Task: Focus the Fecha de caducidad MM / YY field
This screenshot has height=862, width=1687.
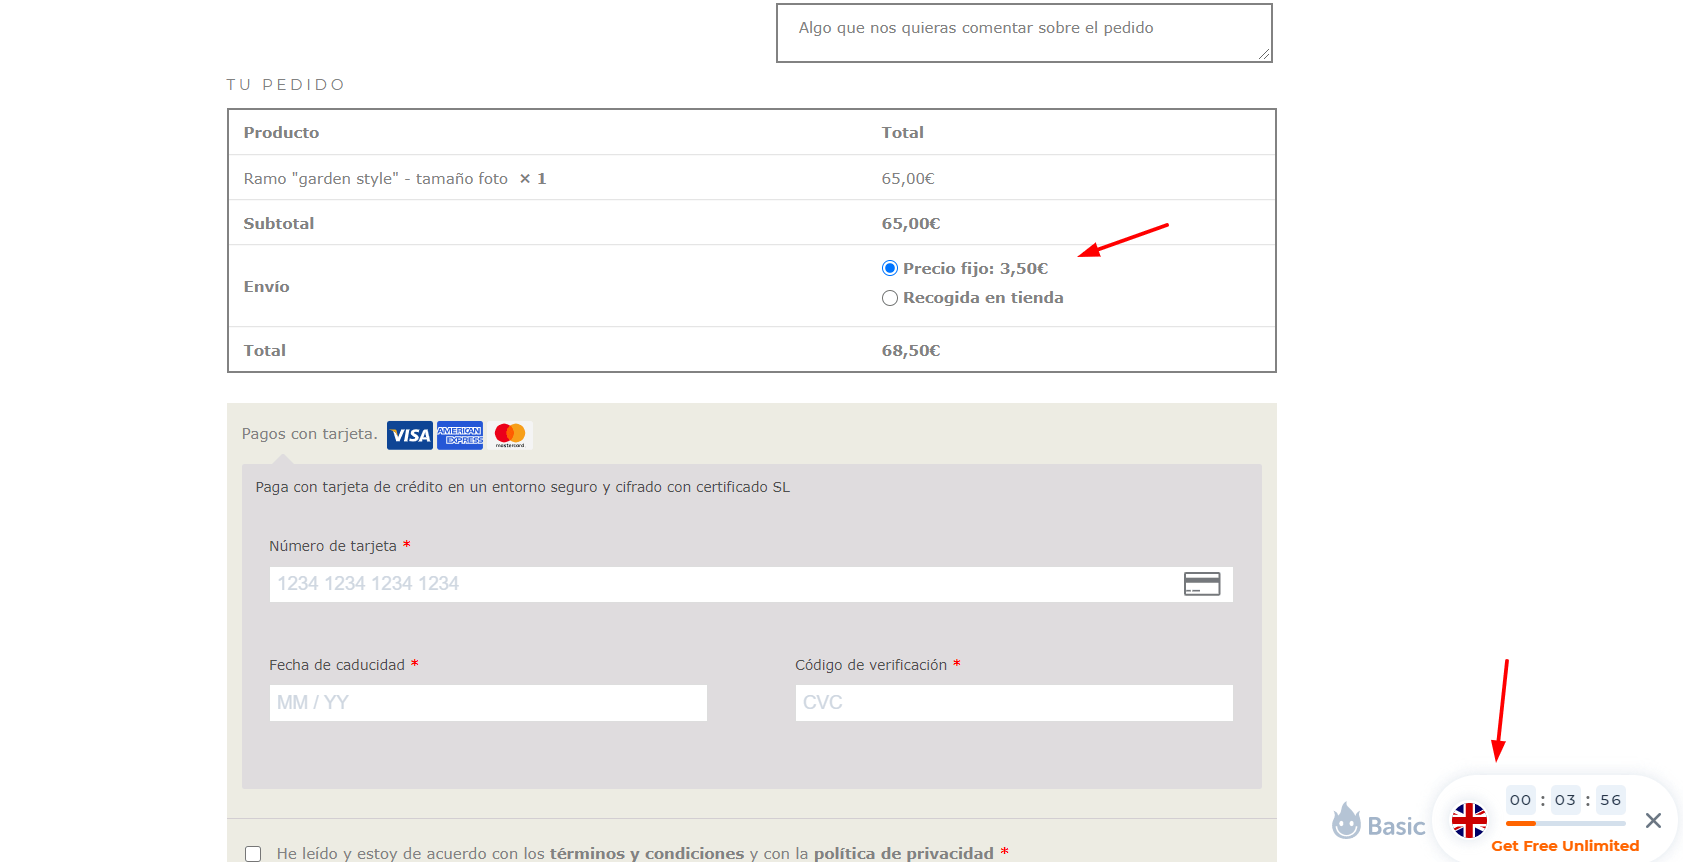Action: 488,703
